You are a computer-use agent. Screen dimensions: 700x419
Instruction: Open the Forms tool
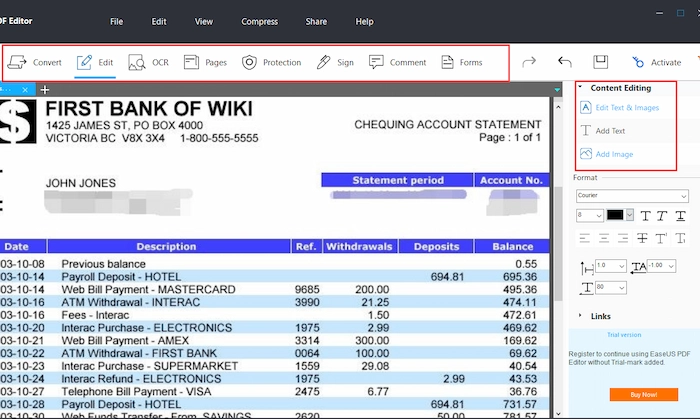(x=462, y=62)
